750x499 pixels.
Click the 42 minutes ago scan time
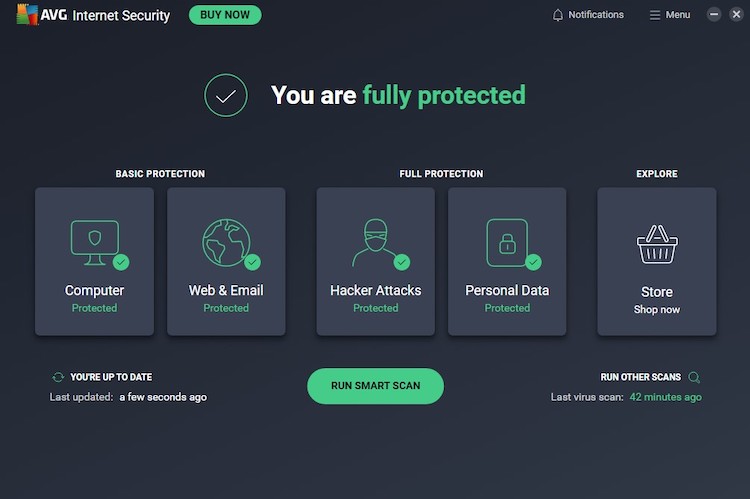[x=665, y=397]
